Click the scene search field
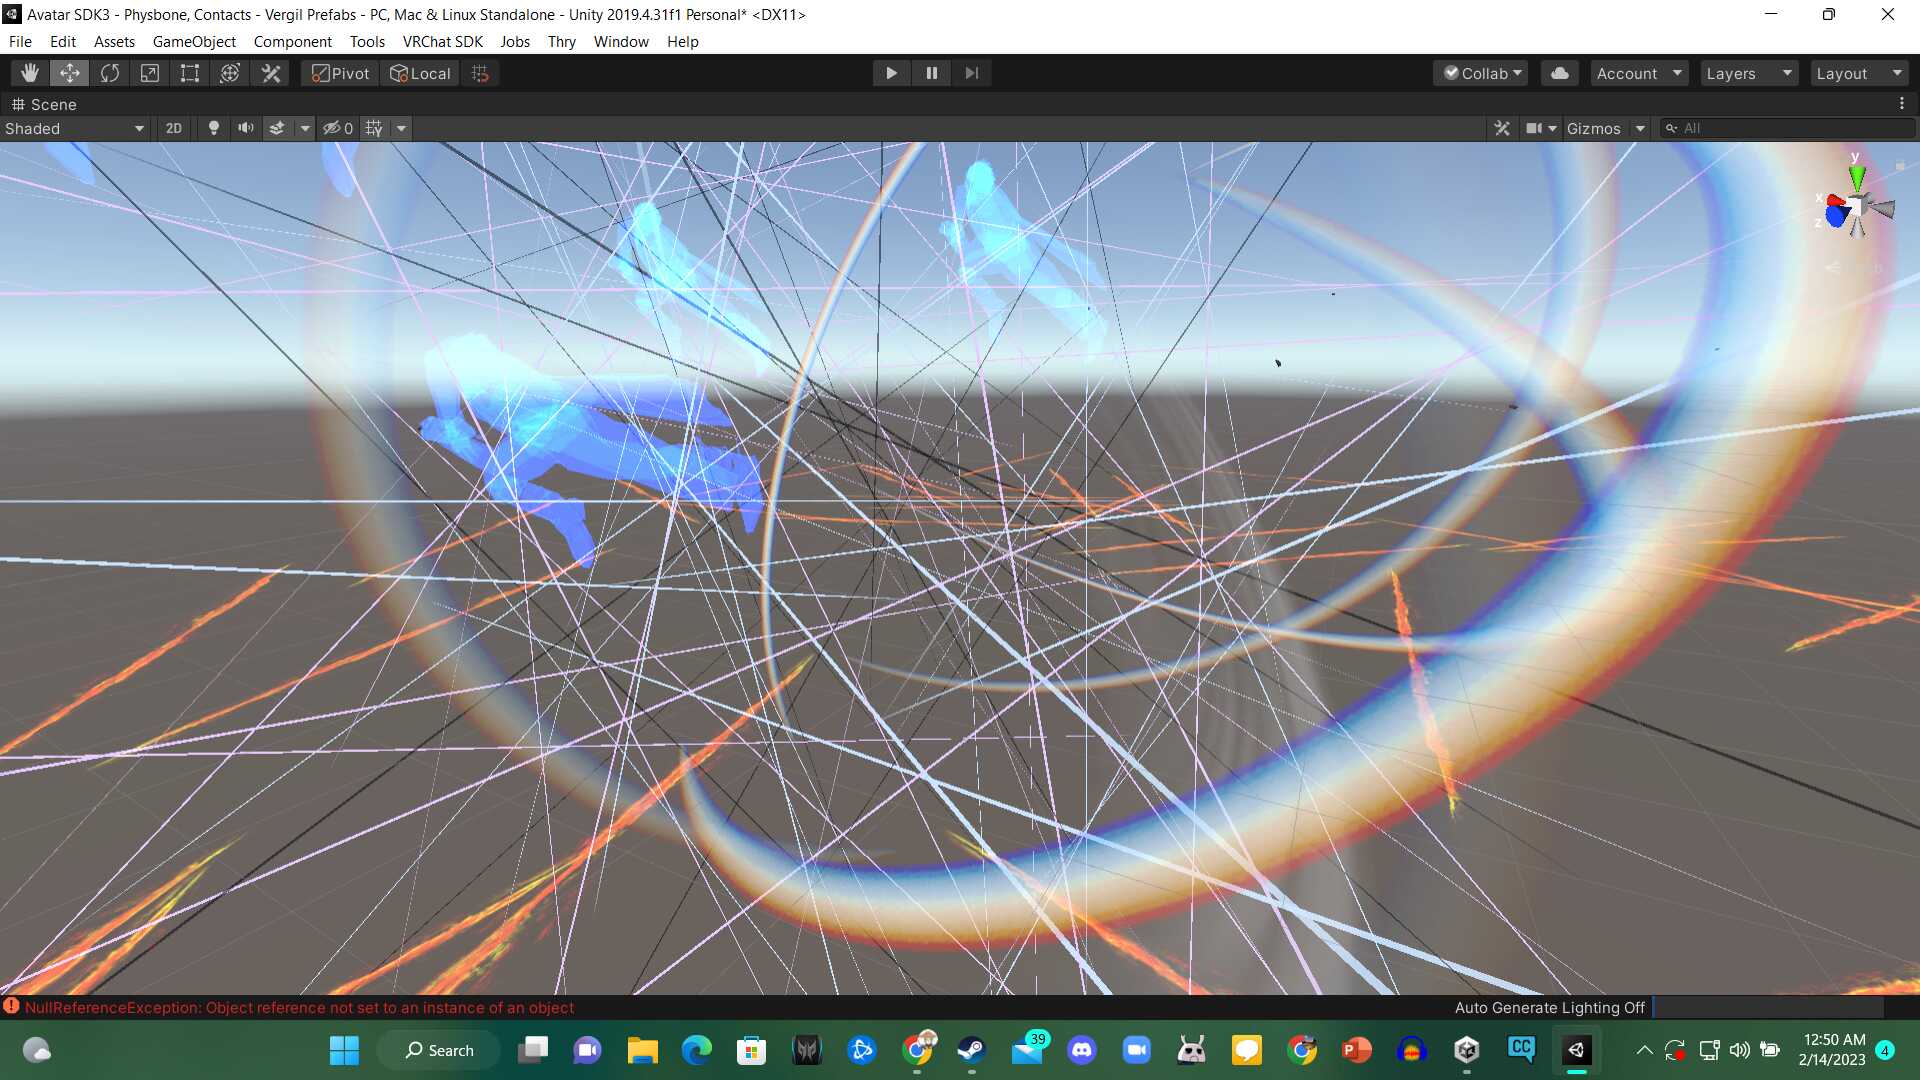Screen dimensions: 1920x1080 click(x=1790, y=128)
